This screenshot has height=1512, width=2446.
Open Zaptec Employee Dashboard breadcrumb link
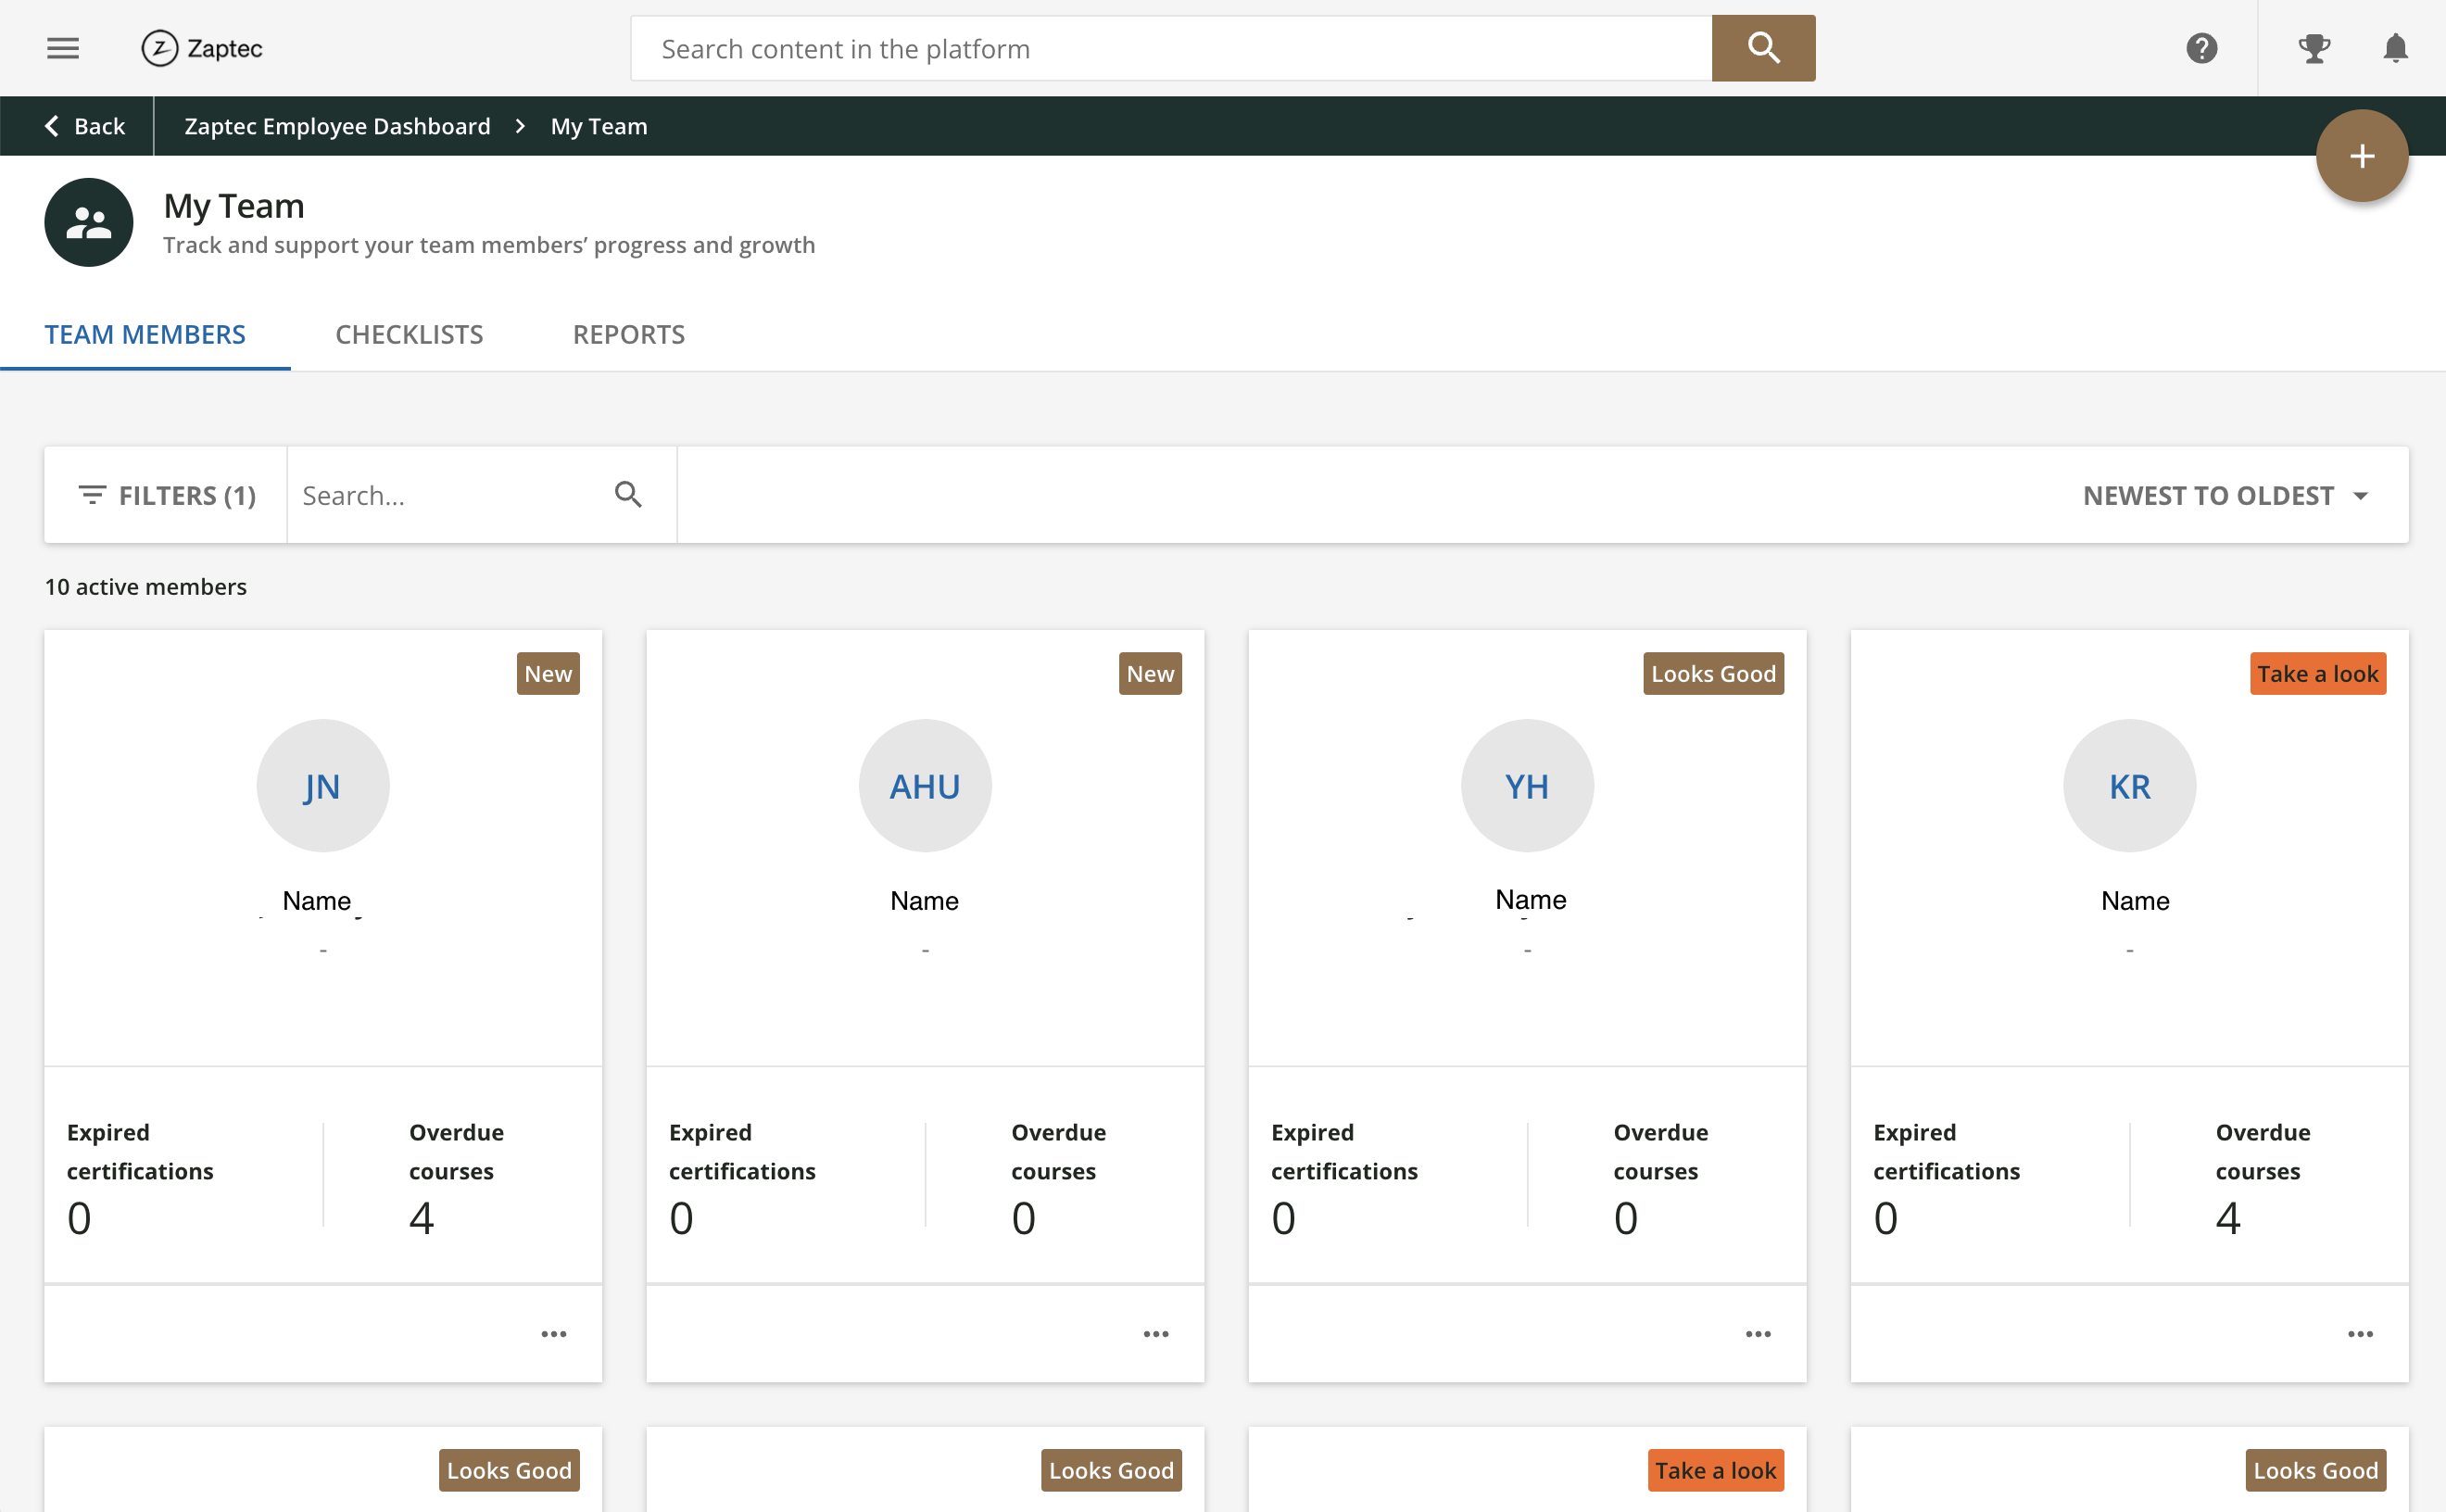click(337, 126)
